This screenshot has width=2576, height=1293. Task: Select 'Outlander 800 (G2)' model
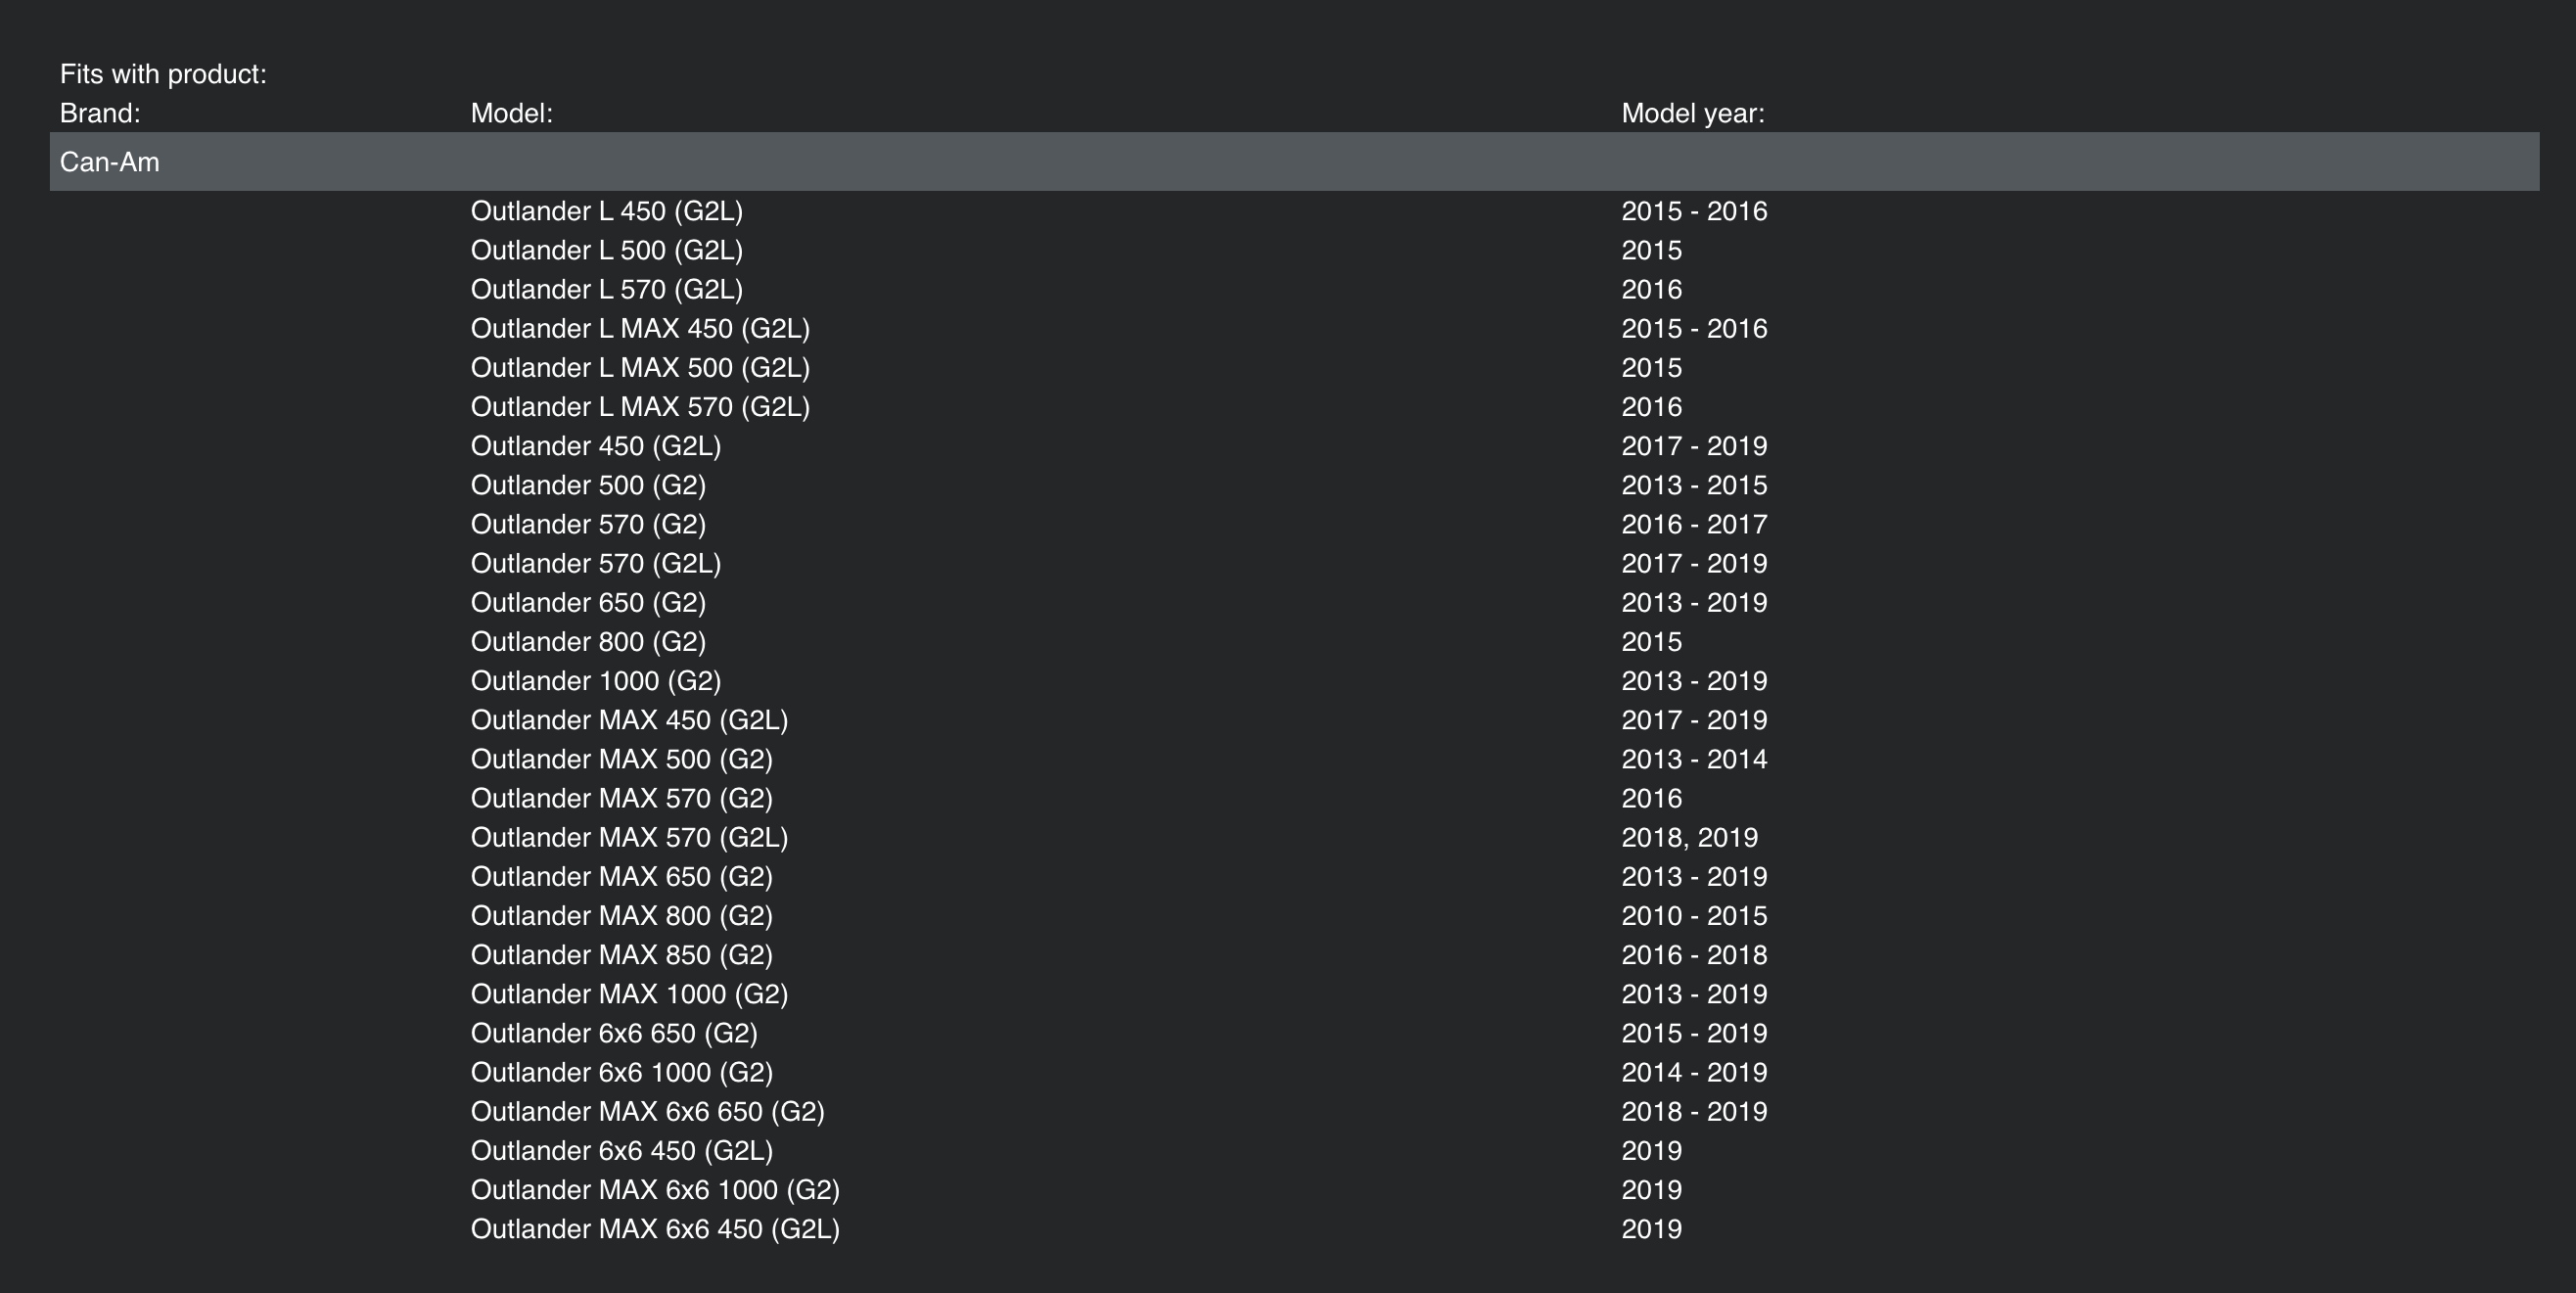[589, 641]
